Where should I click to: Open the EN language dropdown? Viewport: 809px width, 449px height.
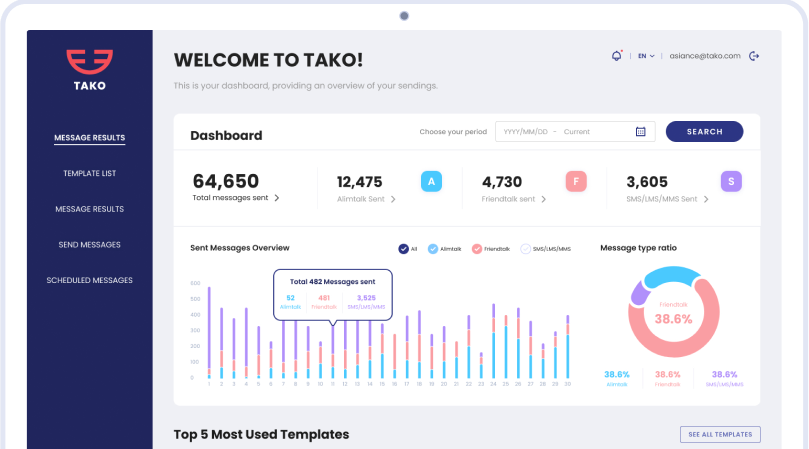[646, 56]
